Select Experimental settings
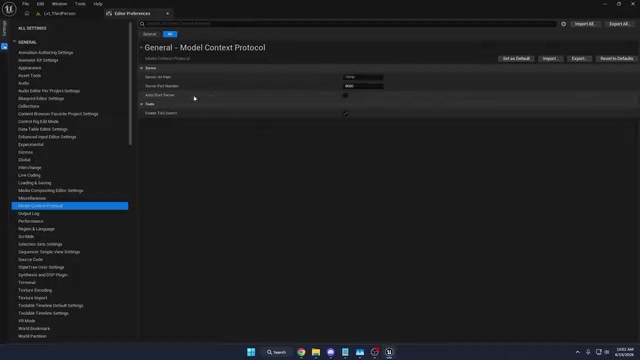Viewport: 640px width, 360px height. tap(31, 144)
